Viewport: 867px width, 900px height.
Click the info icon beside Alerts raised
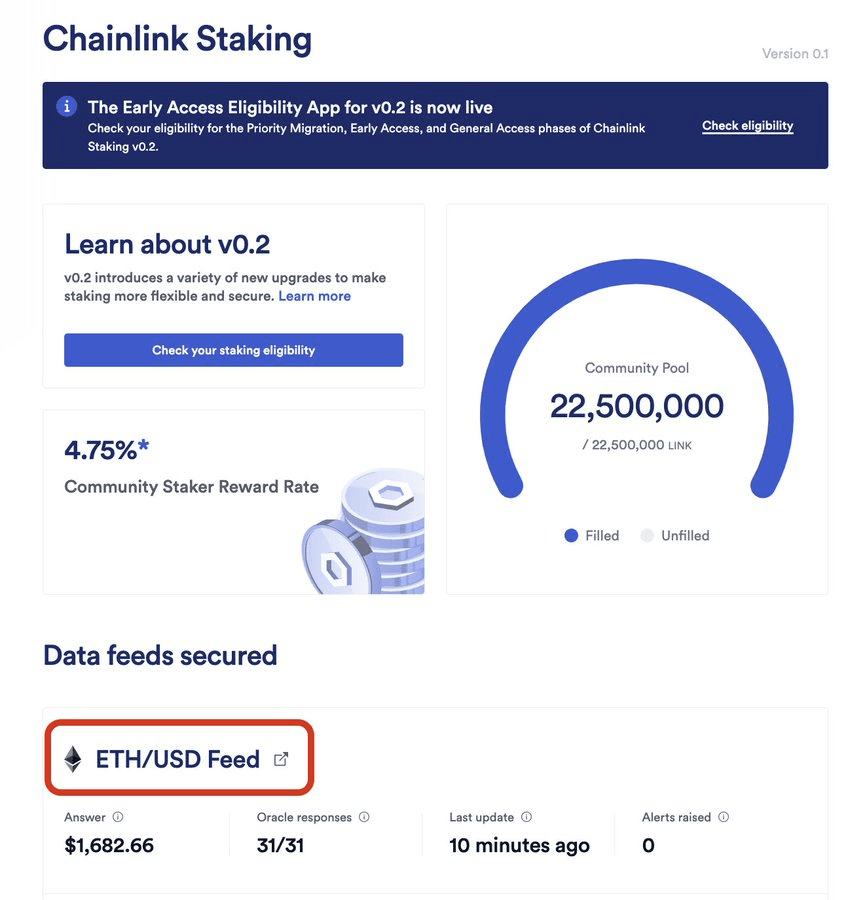(x=724, y=817)
